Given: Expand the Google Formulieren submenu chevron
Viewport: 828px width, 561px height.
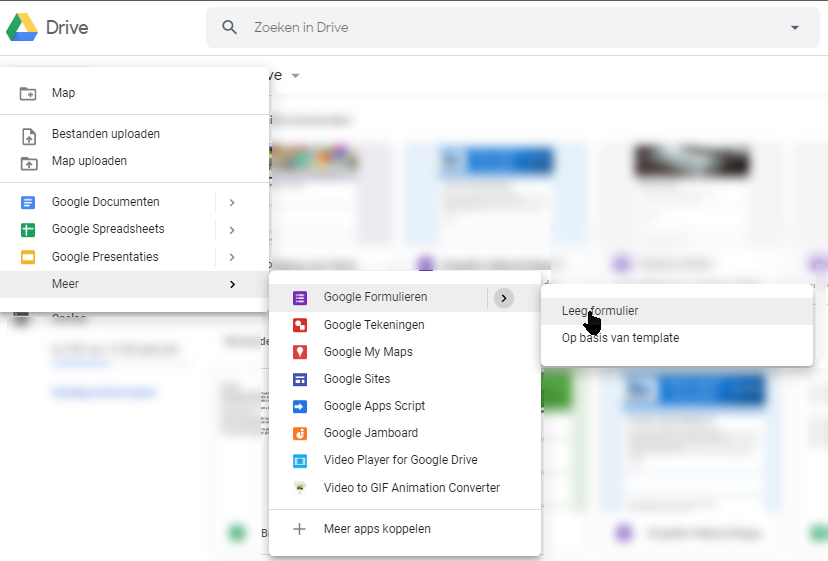Looking at the screenshot, I should tap(504, 298).
